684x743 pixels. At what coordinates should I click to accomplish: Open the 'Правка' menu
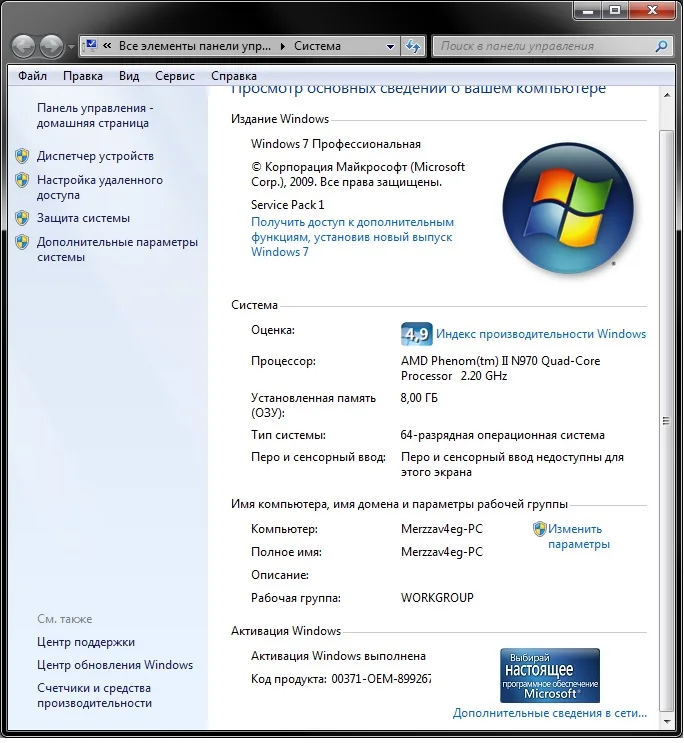[83, 76]
